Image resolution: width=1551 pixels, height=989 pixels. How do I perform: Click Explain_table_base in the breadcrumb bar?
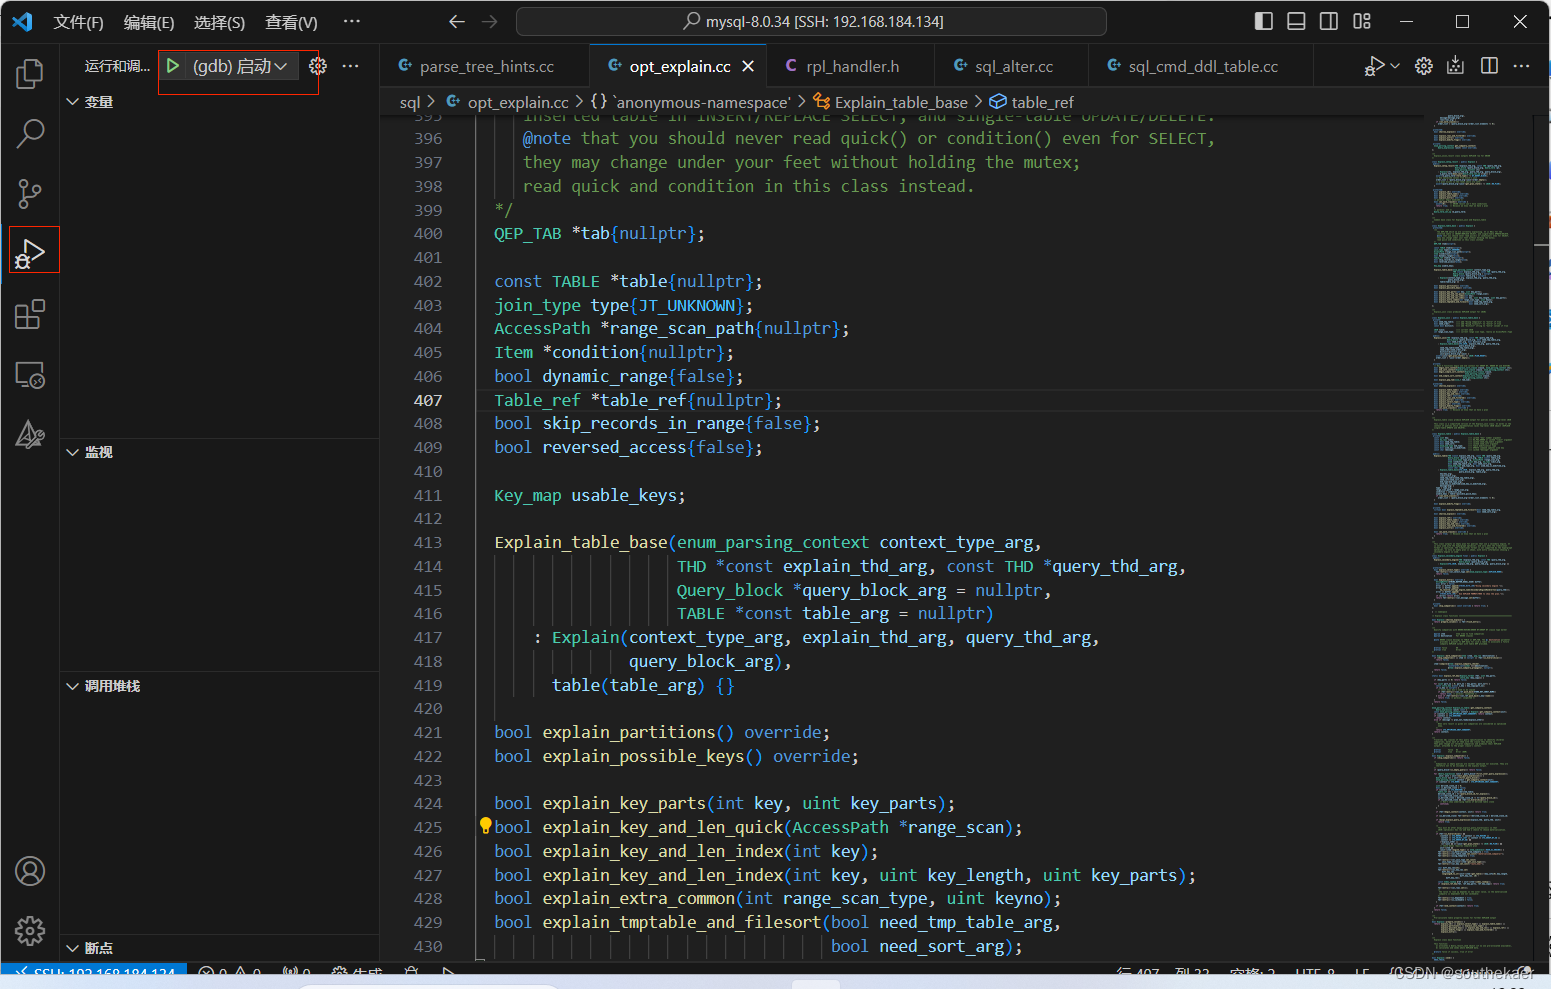[x=901, y=101]
